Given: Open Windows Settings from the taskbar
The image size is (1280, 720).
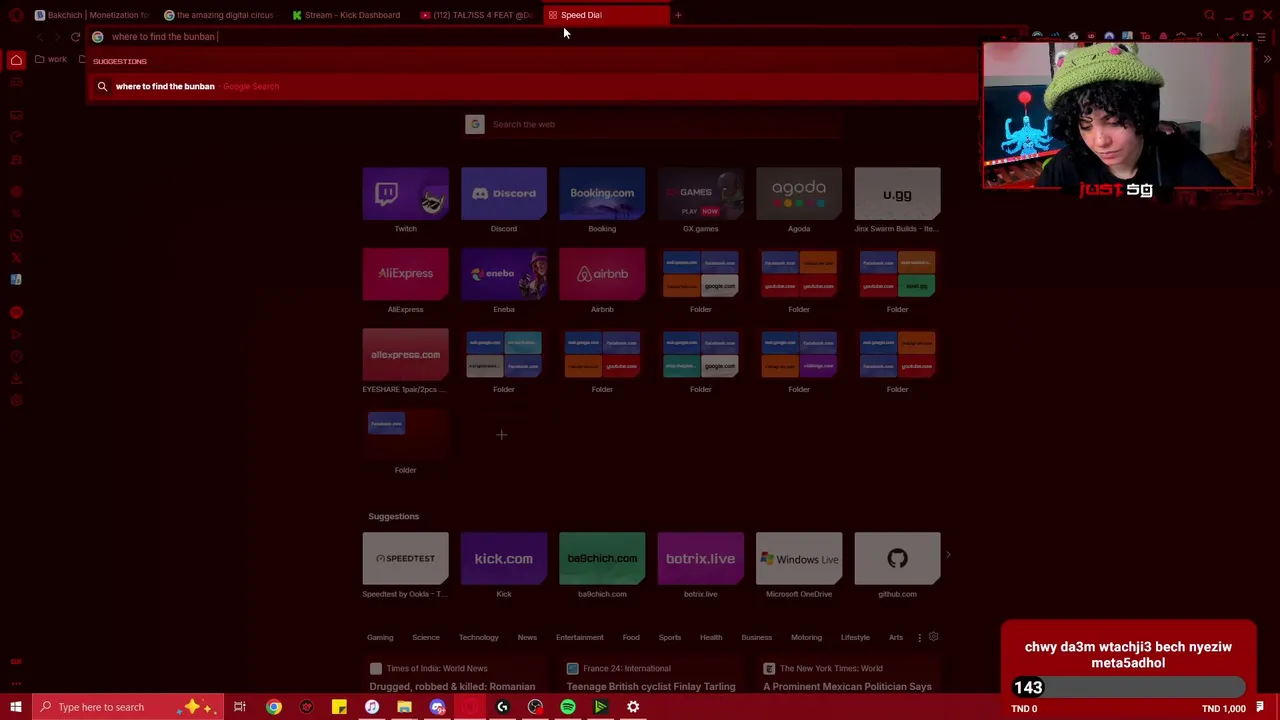Looking at the screenshot, I should point(633,708).
